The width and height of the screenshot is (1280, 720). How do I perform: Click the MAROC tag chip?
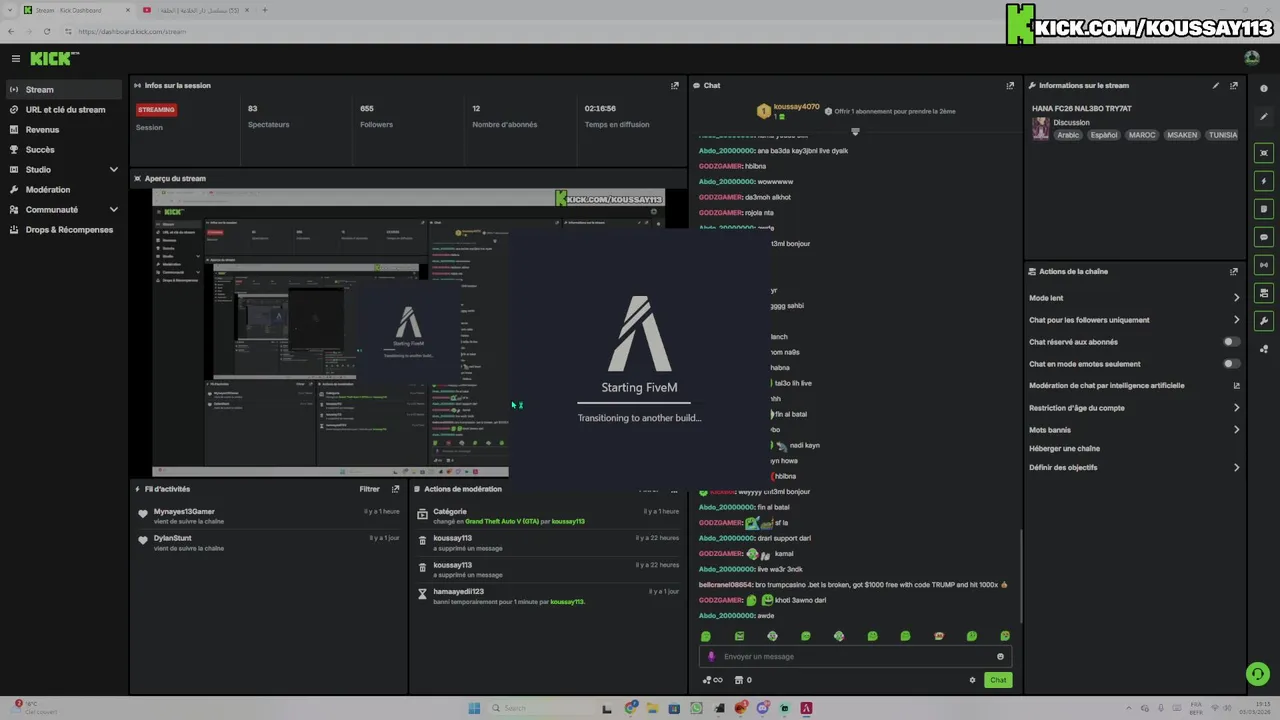[x=1142, y=135]
